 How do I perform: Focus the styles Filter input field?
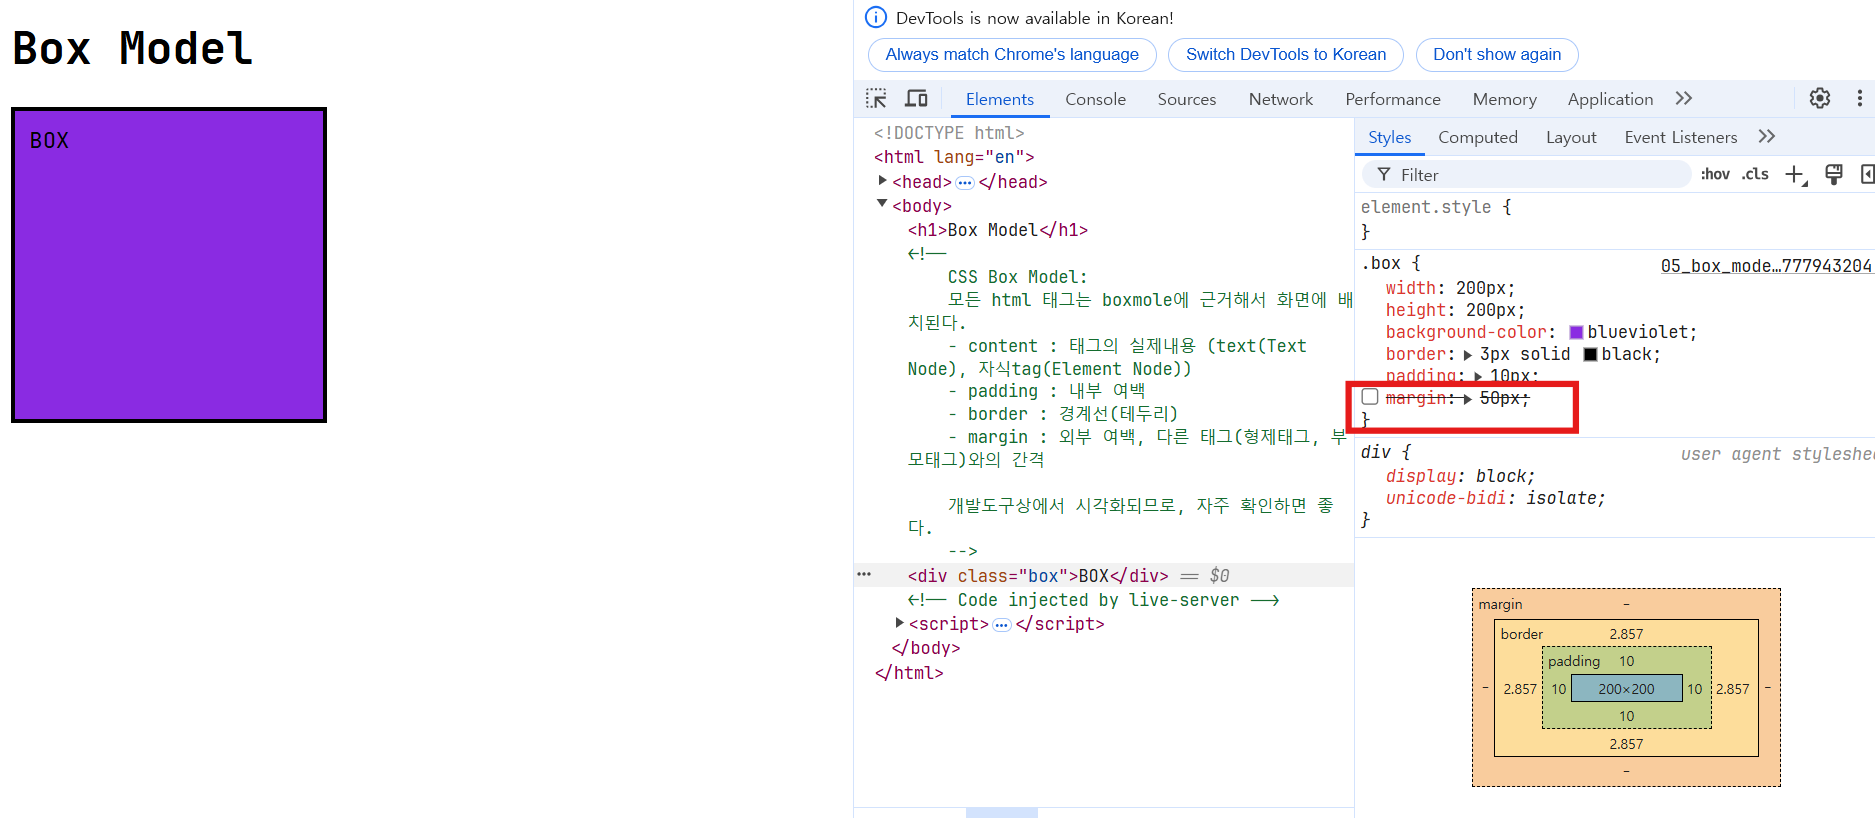(x=1526, y=175)
